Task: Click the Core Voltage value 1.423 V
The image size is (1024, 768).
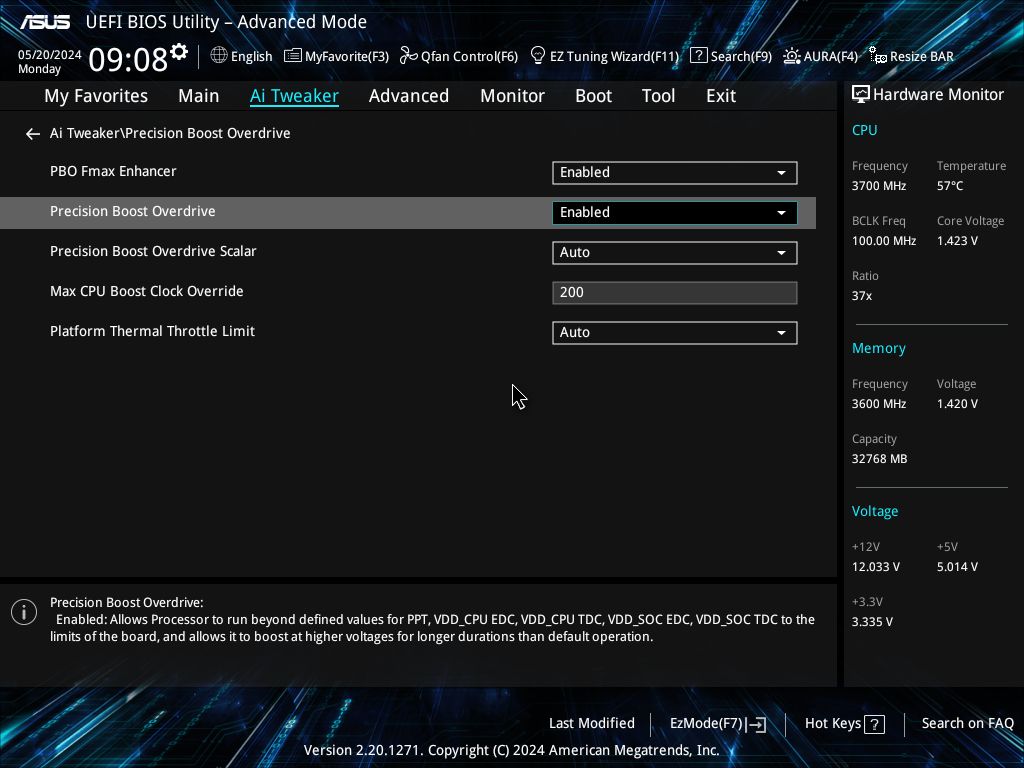Action: pyautogui.click(x=957, y=241)
